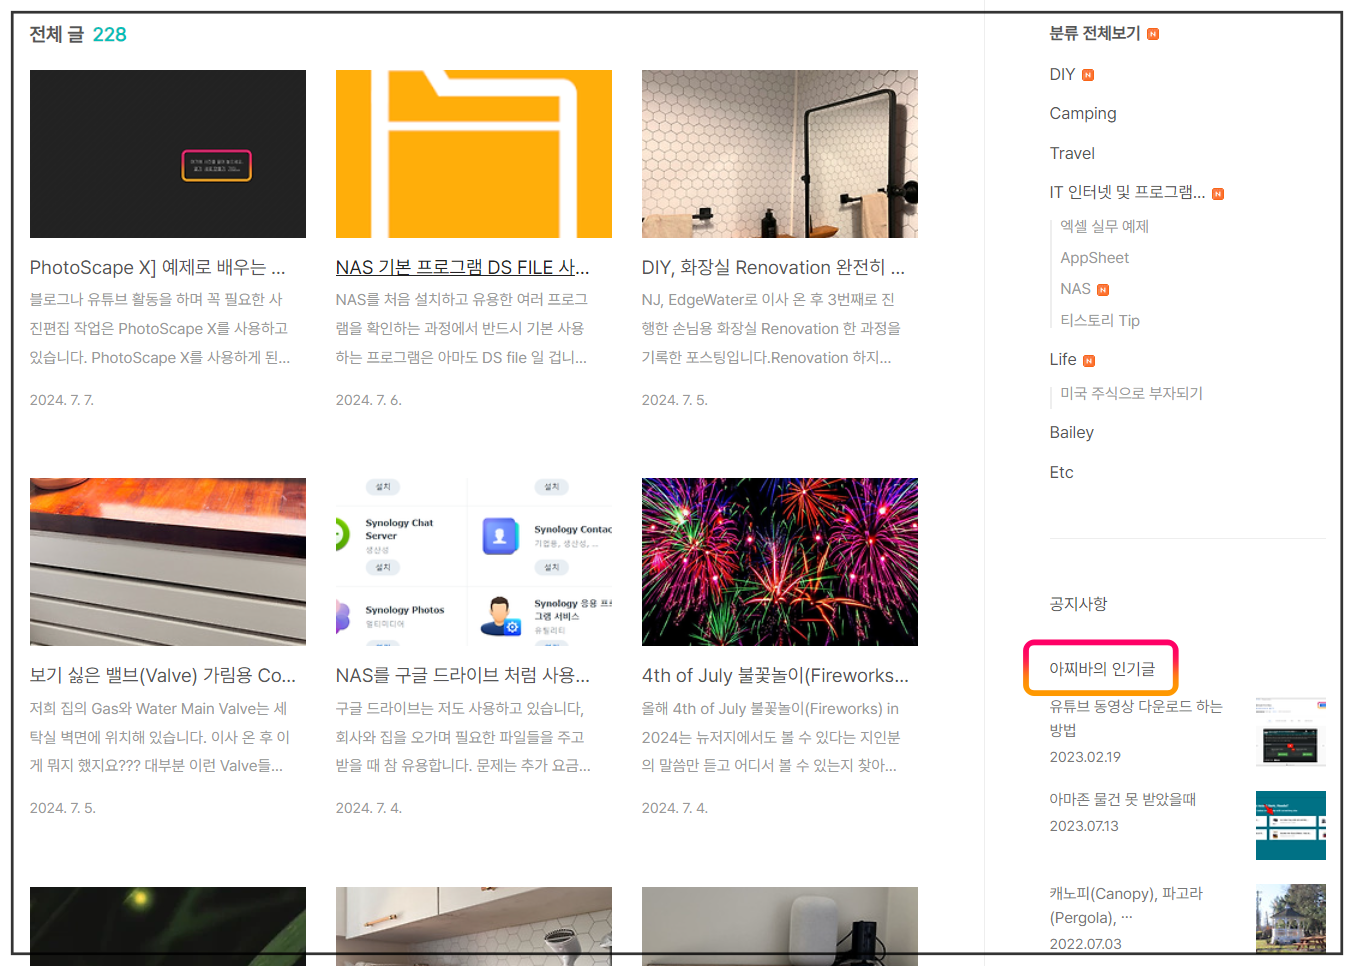The height and width of the screenshot is (966, 1354).
Task: Open the Travel category
Action: (1072, 153)
